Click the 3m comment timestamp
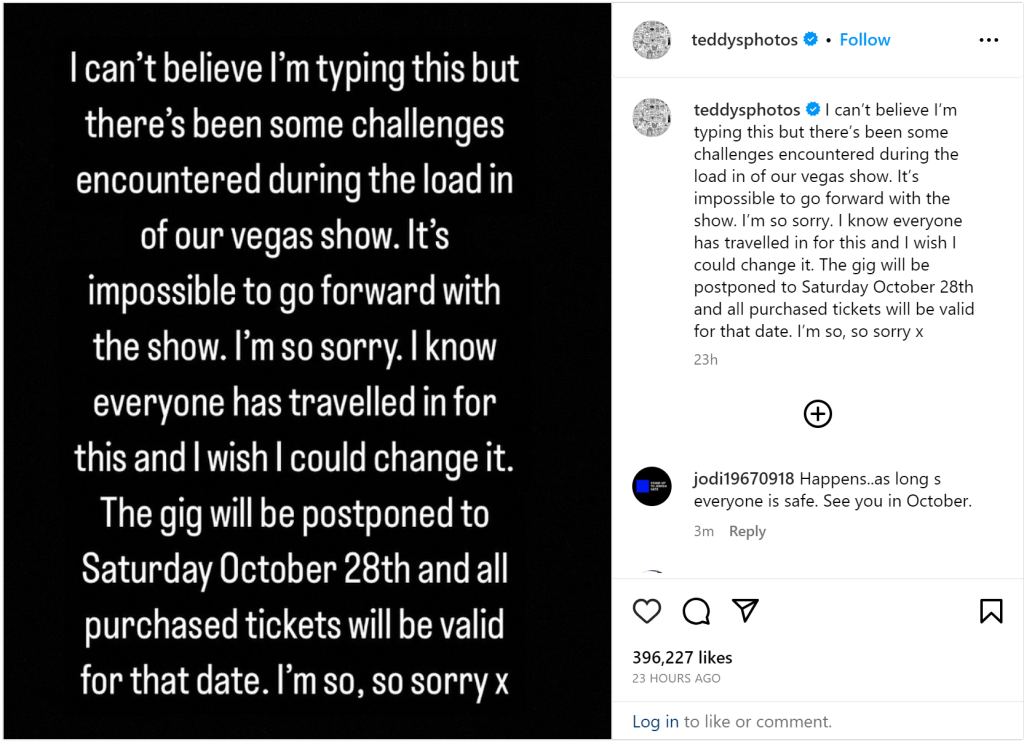 pyautogui.click(x=704, y=532)
